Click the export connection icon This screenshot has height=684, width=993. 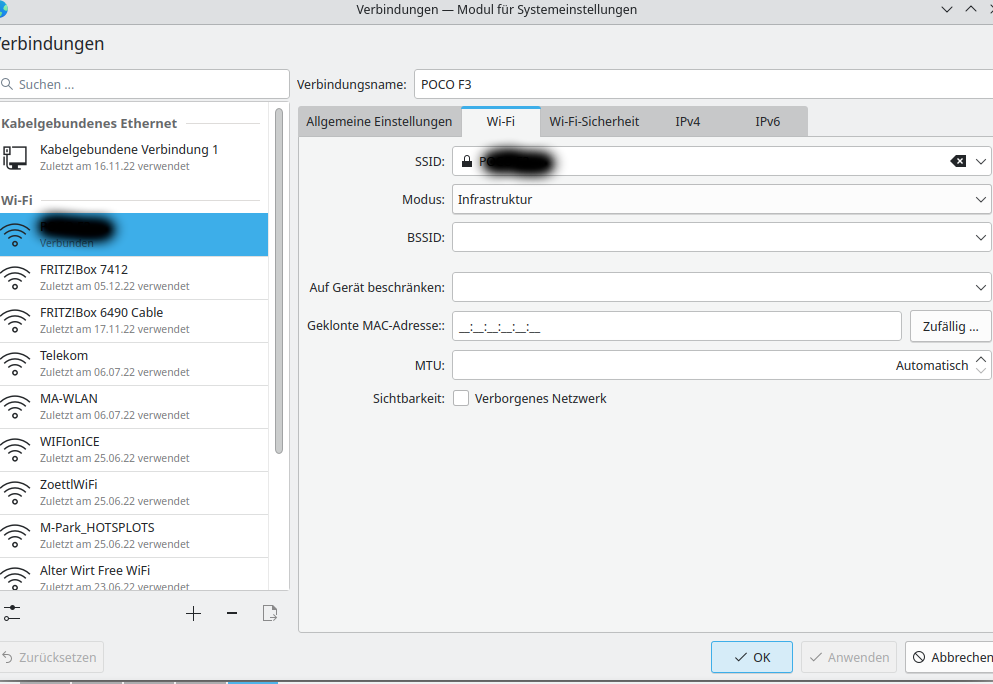click(x=269, y=613)
